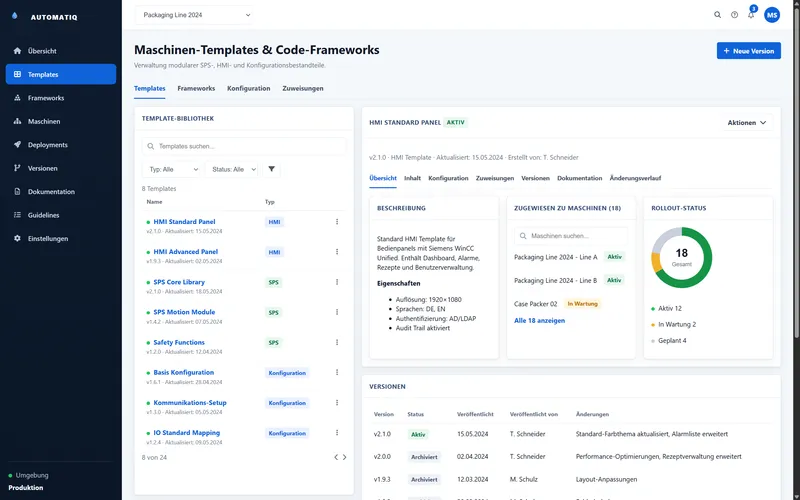
Task: Click the filter funnel icon in template library
Action: coord(271,169)
